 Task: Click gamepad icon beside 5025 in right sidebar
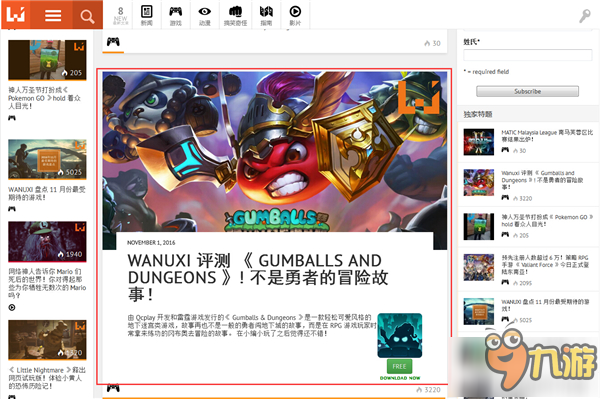tap(505, 319)
